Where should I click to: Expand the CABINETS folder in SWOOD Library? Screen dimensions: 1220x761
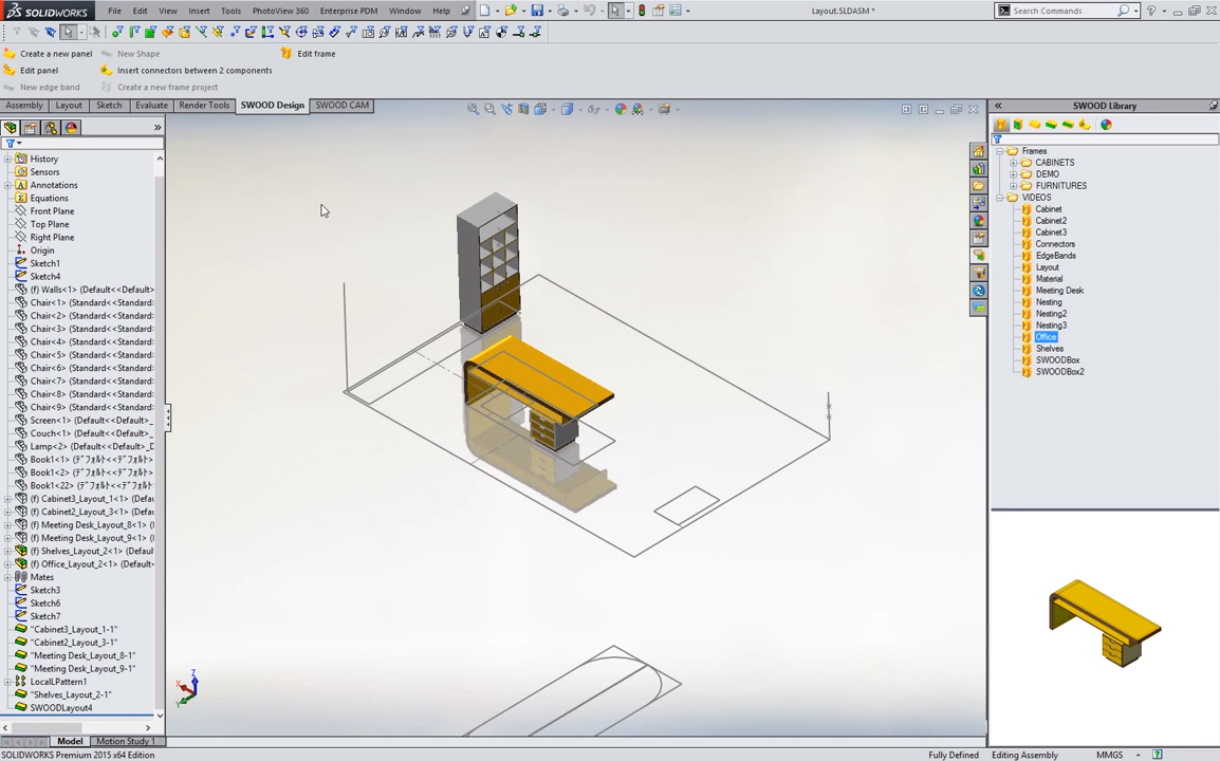(1013, 163)
